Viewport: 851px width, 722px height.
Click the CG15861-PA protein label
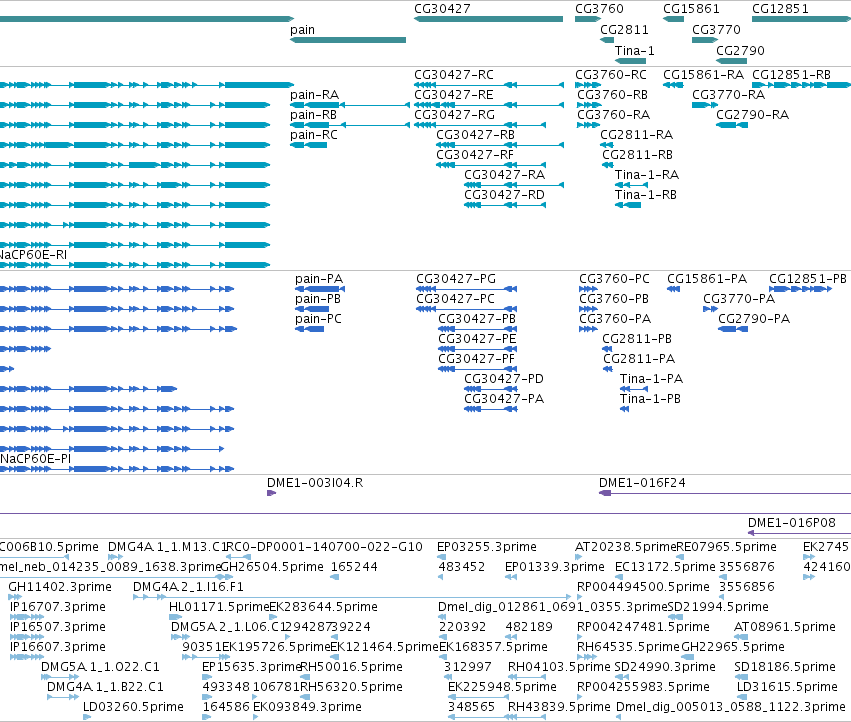(x=707, y=279)
